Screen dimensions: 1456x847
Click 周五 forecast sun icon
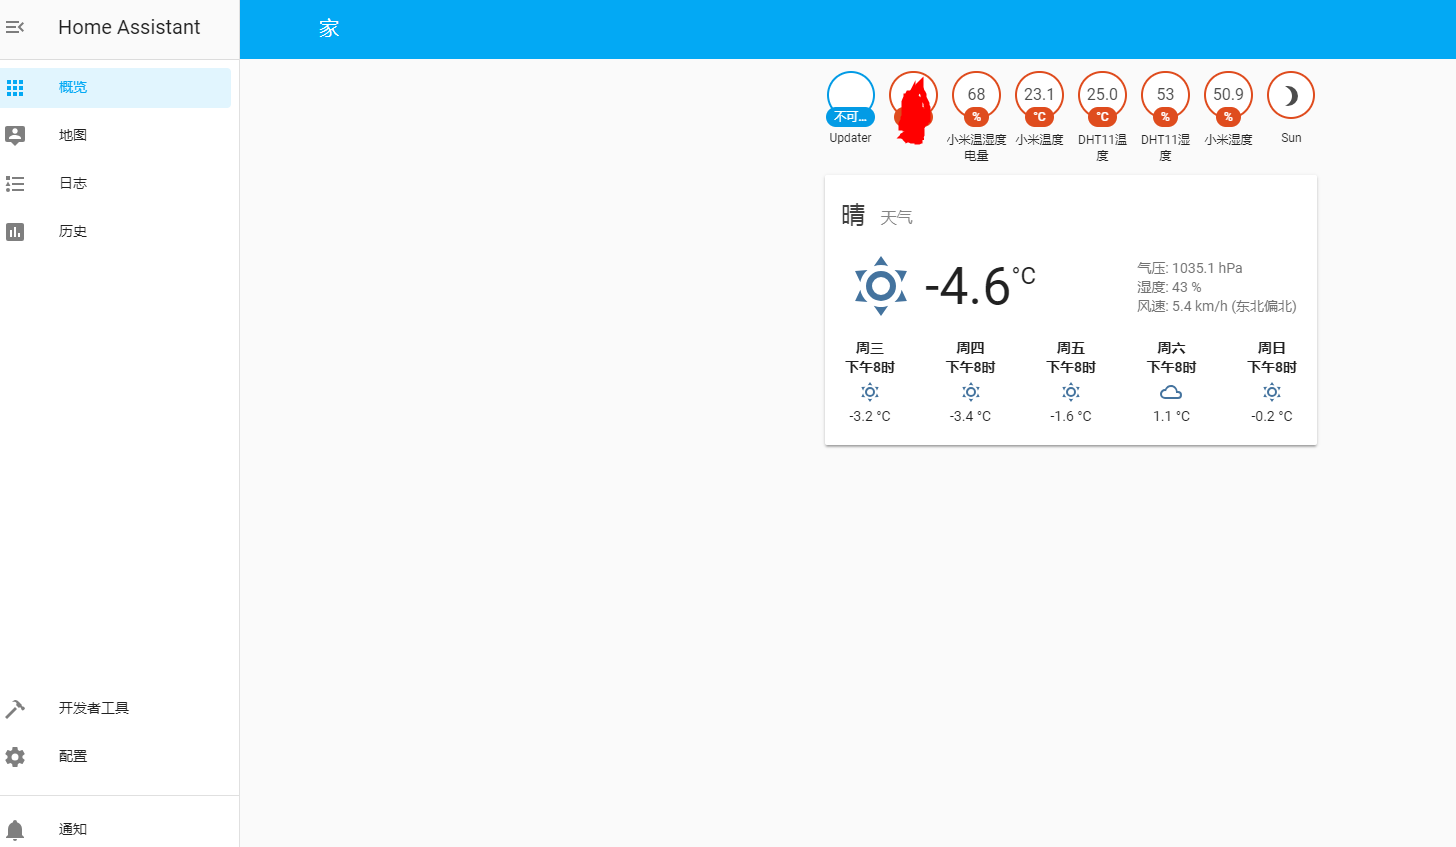1071,393
